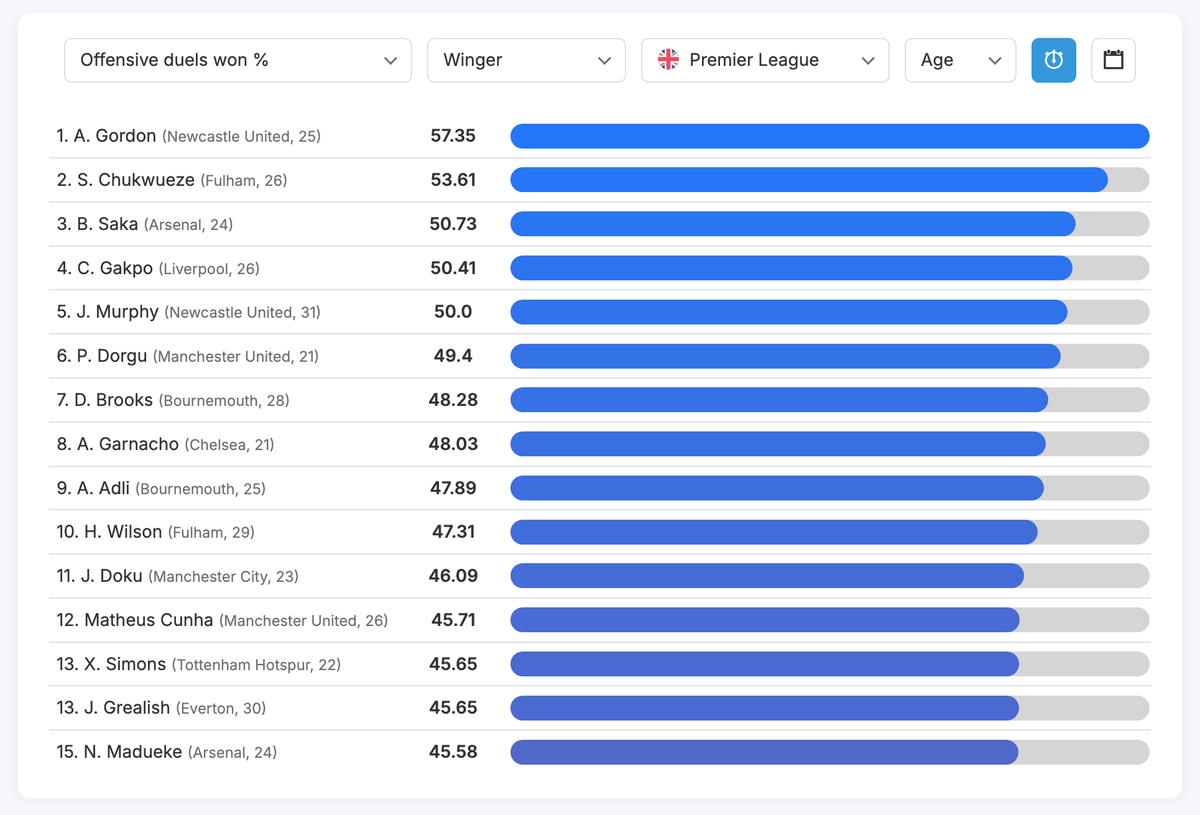The image size is (1200, 815).
Task: Click H. Wilson's value 47.31
Action: (453, 532)
